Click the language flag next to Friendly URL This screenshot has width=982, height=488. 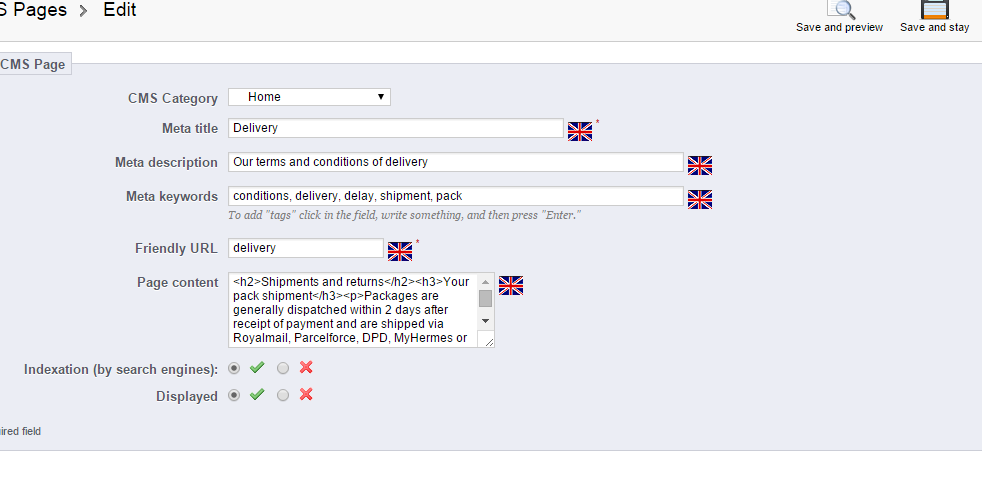click(x=400, y=251)
